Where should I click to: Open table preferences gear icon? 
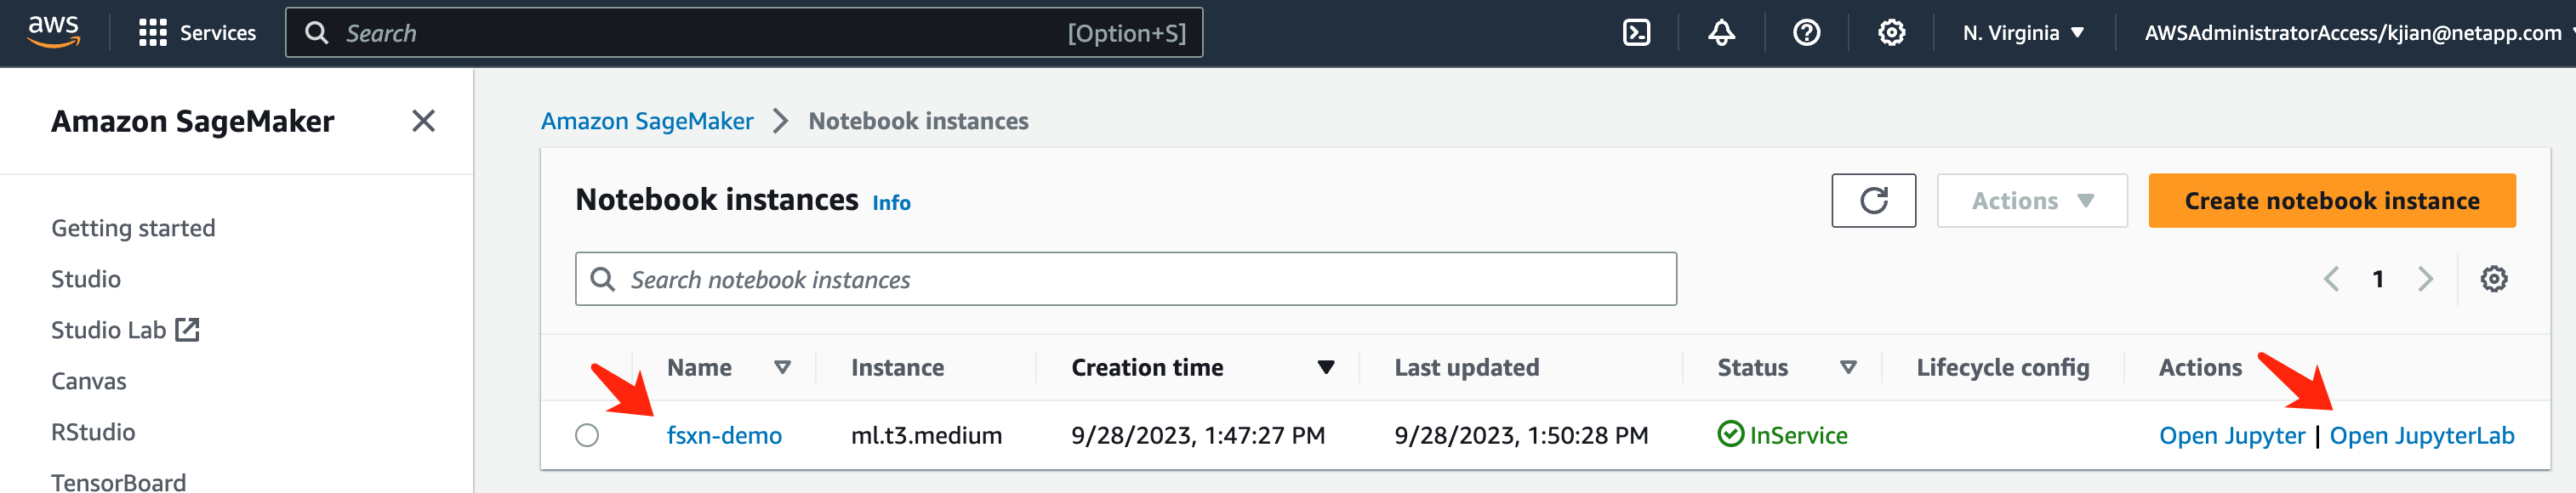pos(2494,279)
